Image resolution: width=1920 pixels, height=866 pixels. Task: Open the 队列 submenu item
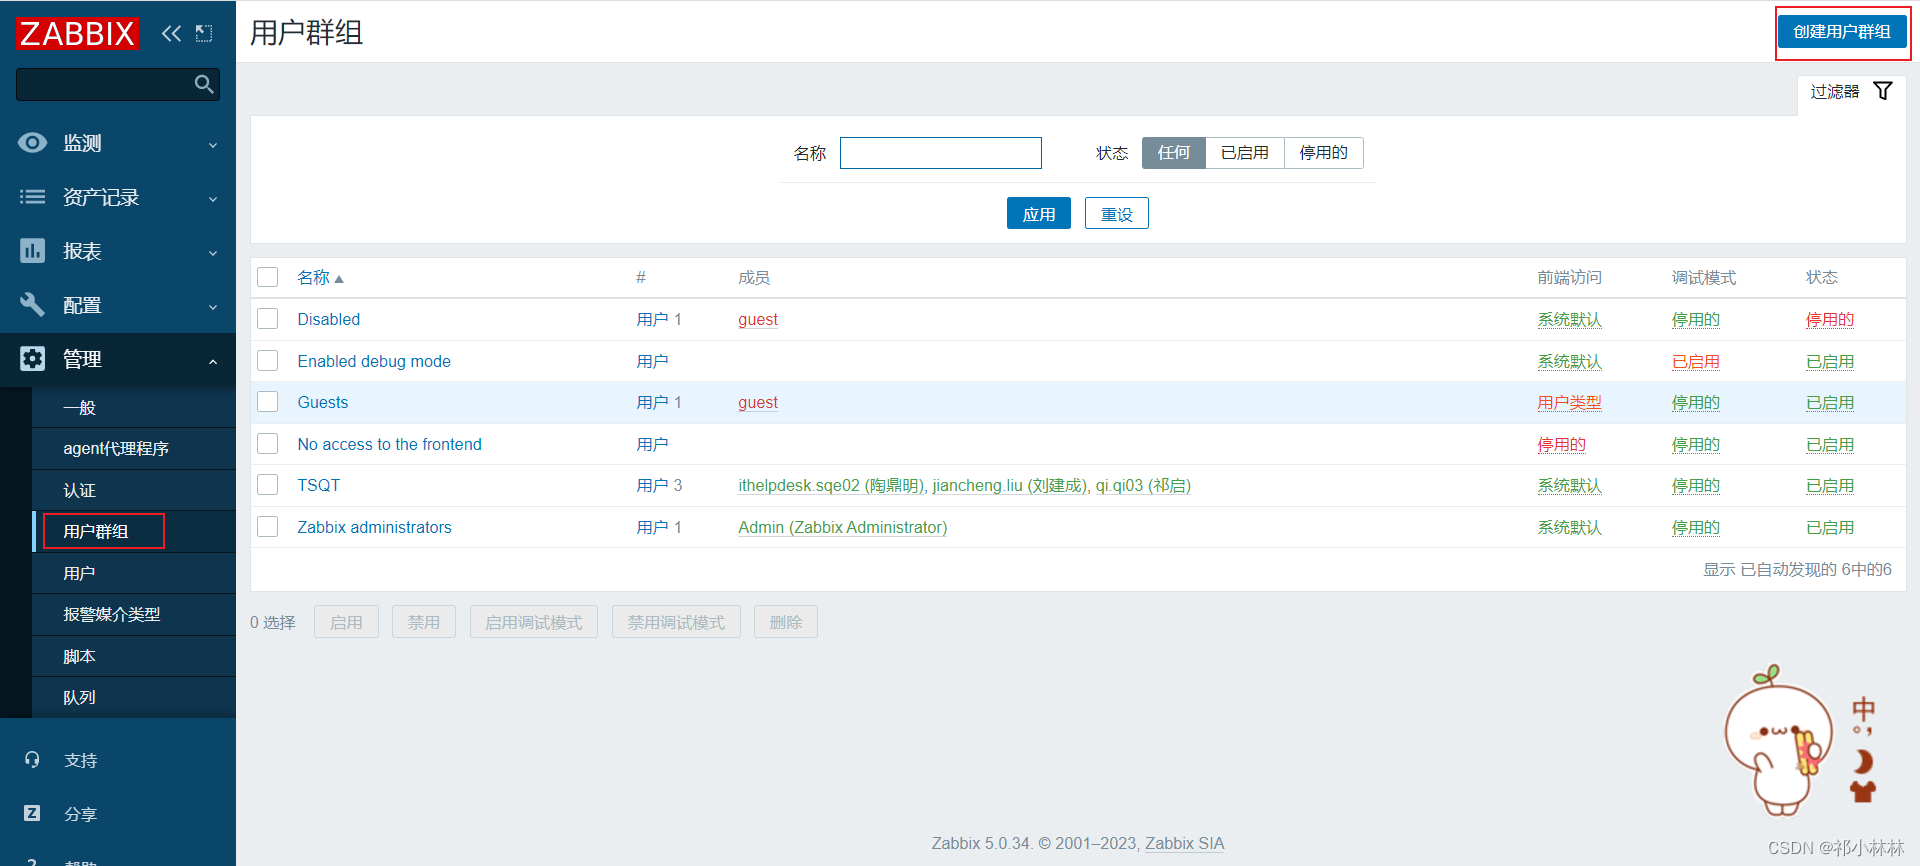134,698
